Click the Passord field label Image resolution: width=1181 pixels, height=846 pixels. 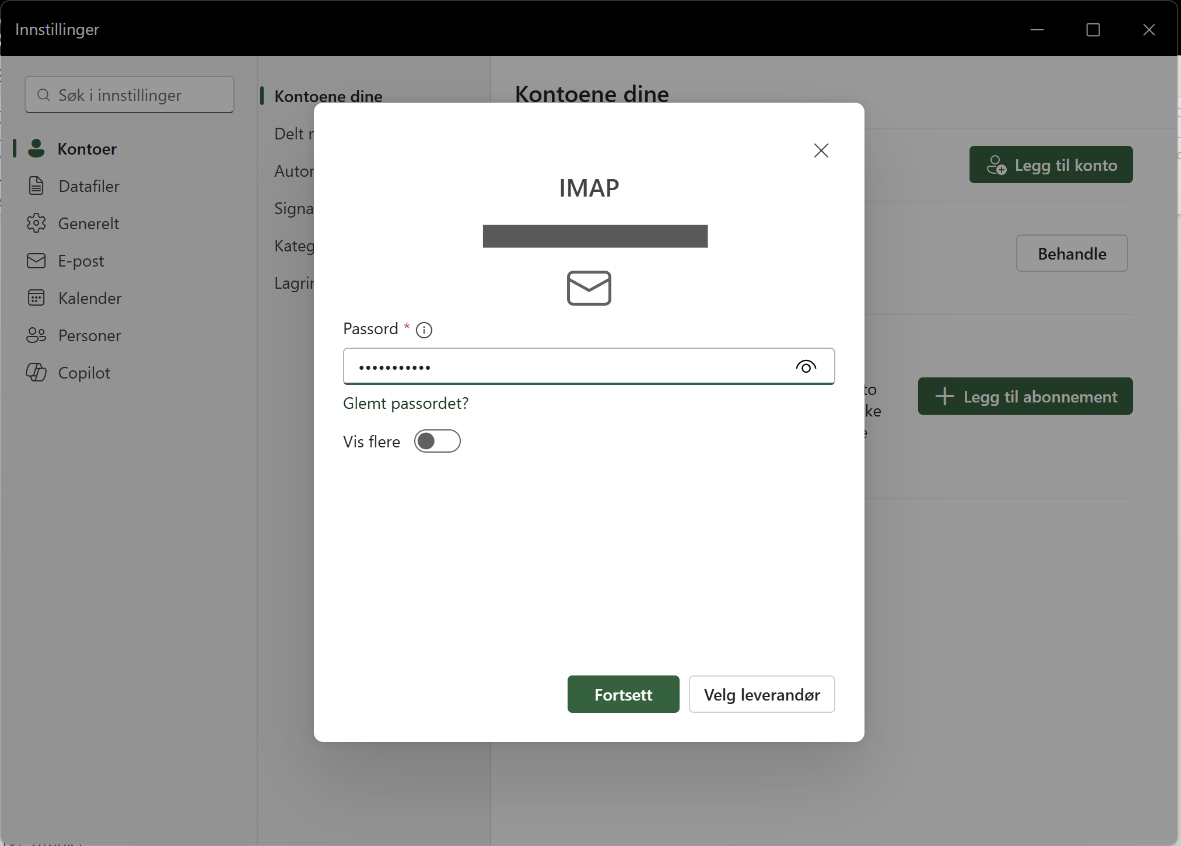point(371,329)
